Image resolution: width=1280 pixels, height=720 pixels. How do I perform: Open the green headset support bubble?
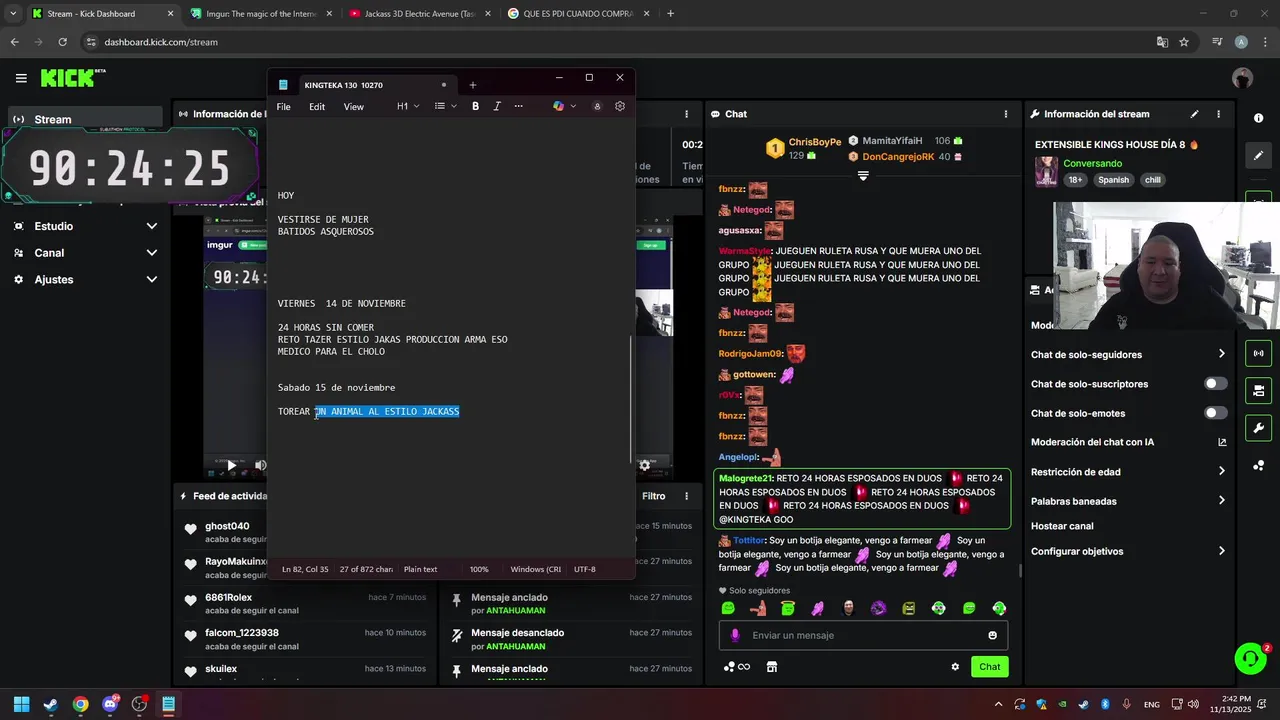coord(1250,658)
